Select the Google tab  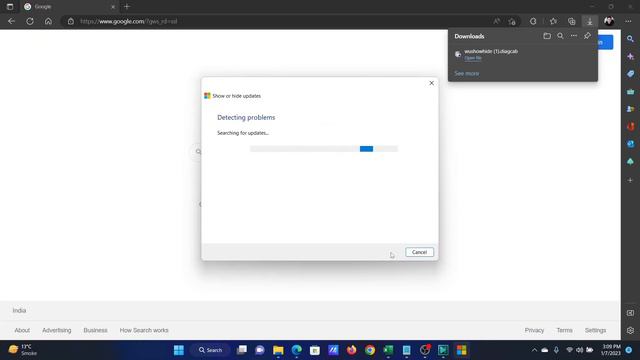coord(69,7)
